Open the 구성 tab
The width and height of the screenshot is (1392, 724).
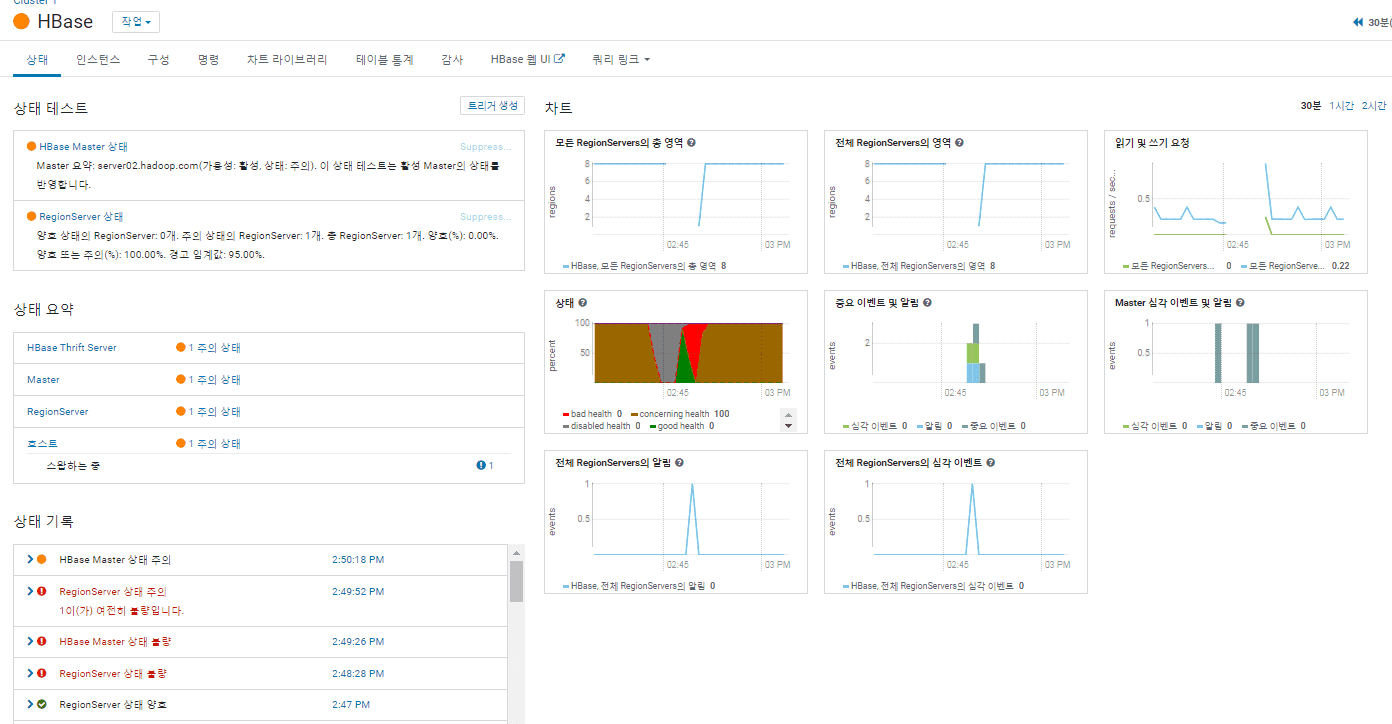click(158, 60)
